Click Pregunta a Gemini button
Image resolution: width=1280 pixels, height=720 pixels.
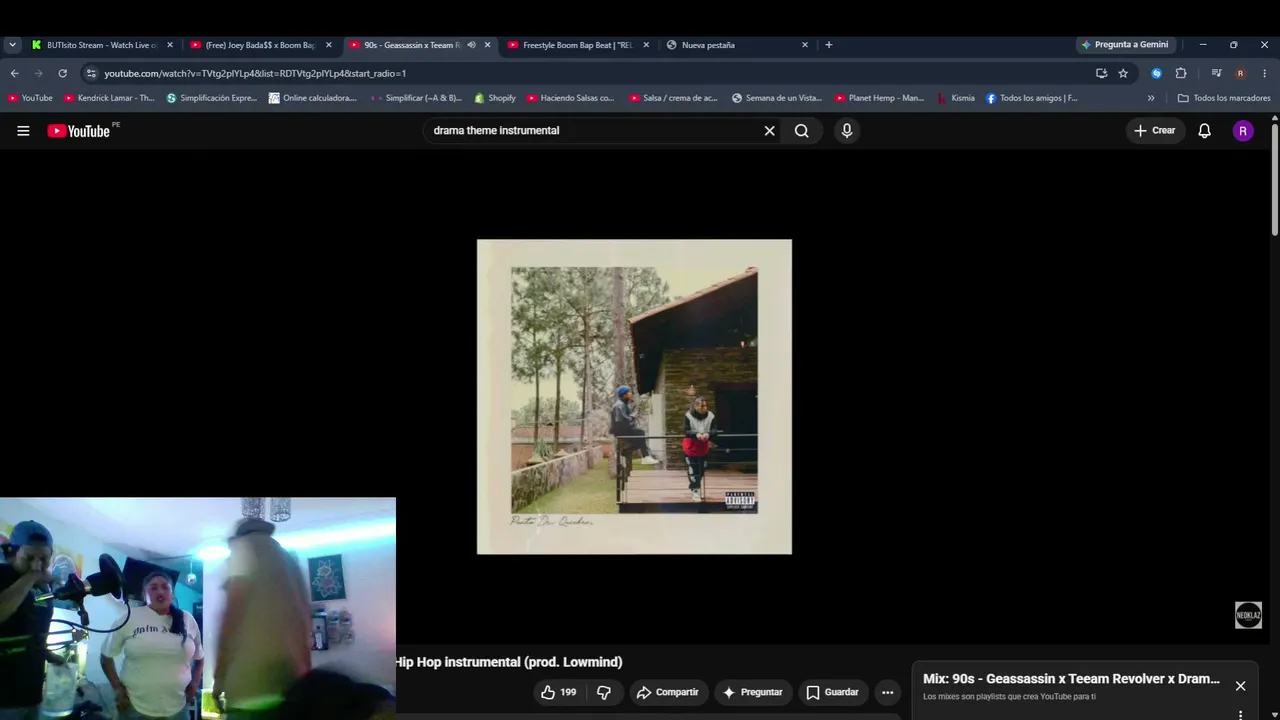point(1125,45)
